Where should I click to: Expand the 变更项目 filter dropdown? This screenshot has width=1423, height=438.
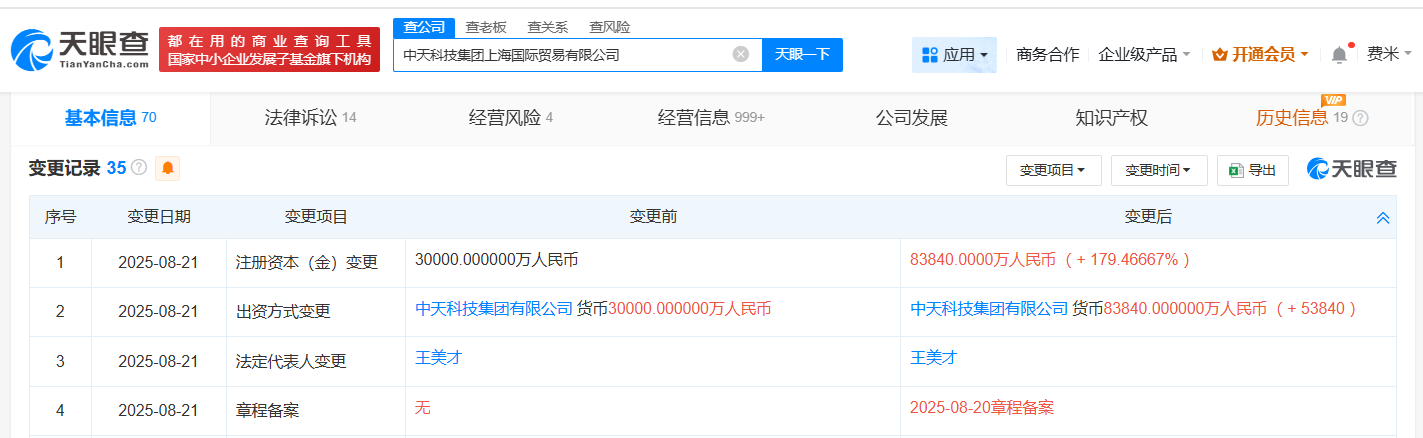coord(1053,170)
